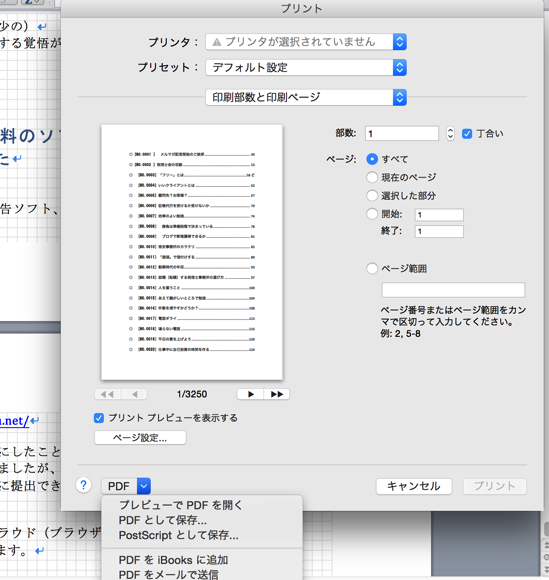The image size is (549, 580).
Task: Click the 部数 copies input field
Action: tap(402, 134)
